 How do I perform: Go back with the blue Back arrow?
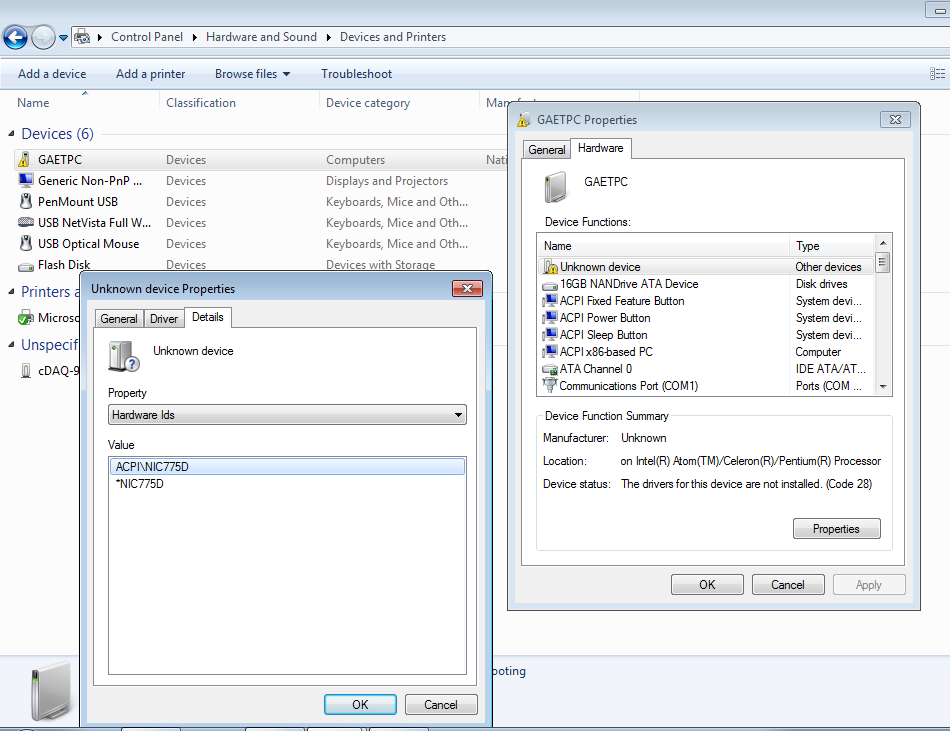click(x=15, y=38)
